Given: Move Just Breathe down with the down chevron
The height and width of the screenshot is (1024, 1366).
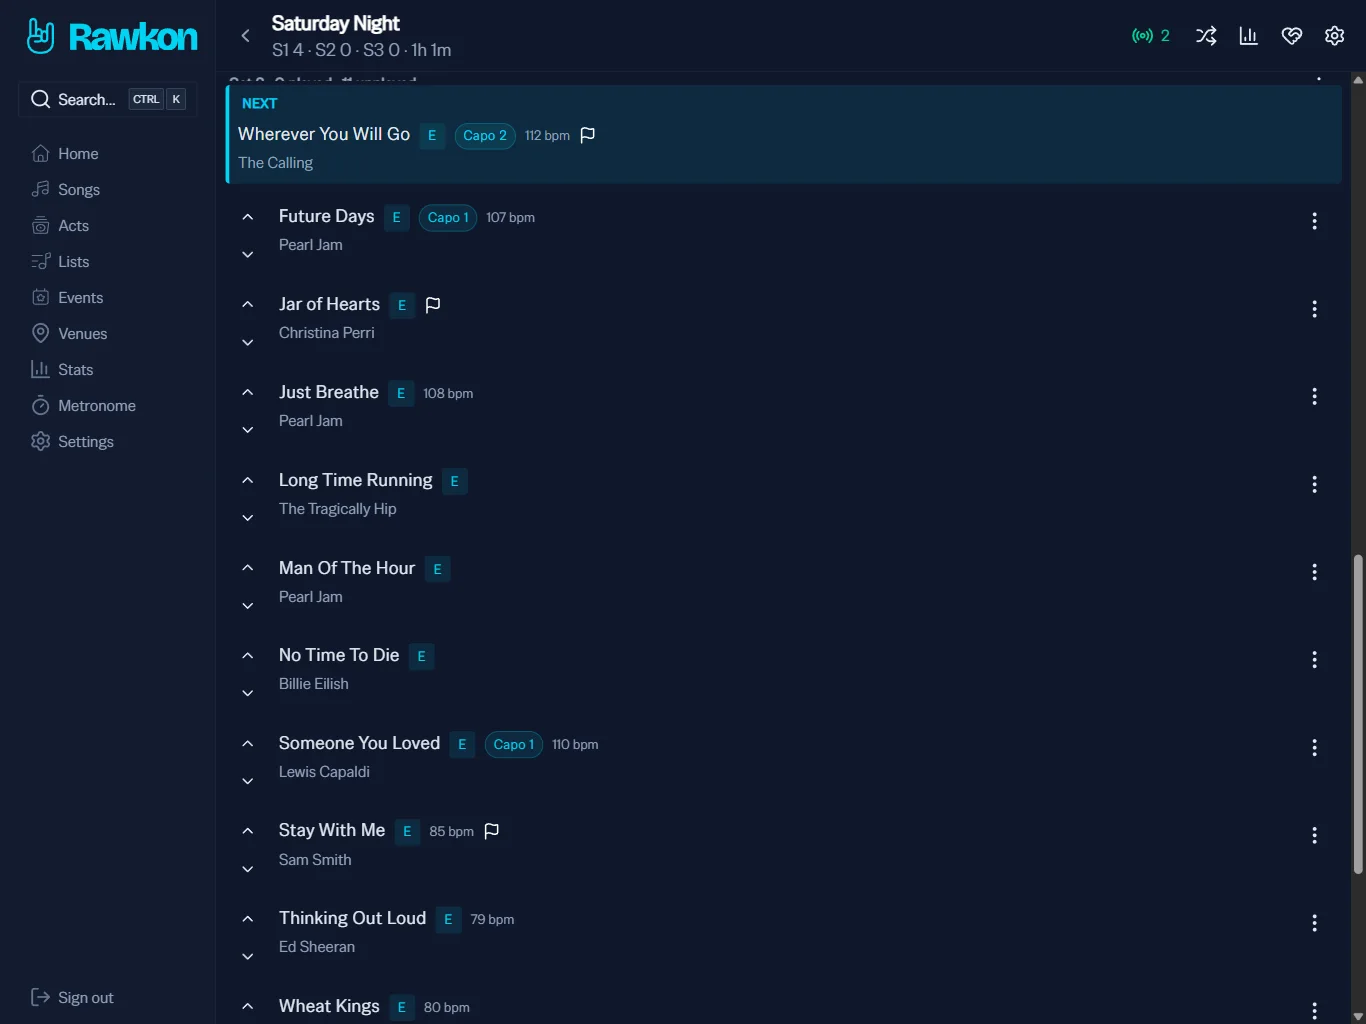Looking at the screenshot, I should pyautogui.click(x=248, y=430).
